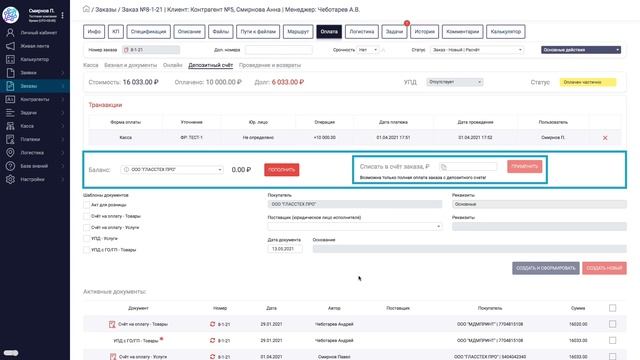The height and width of the screenshot is (360, 640).
Task: Toggle the select-all checkbox in documents header
Action: [x=612, y=308]
